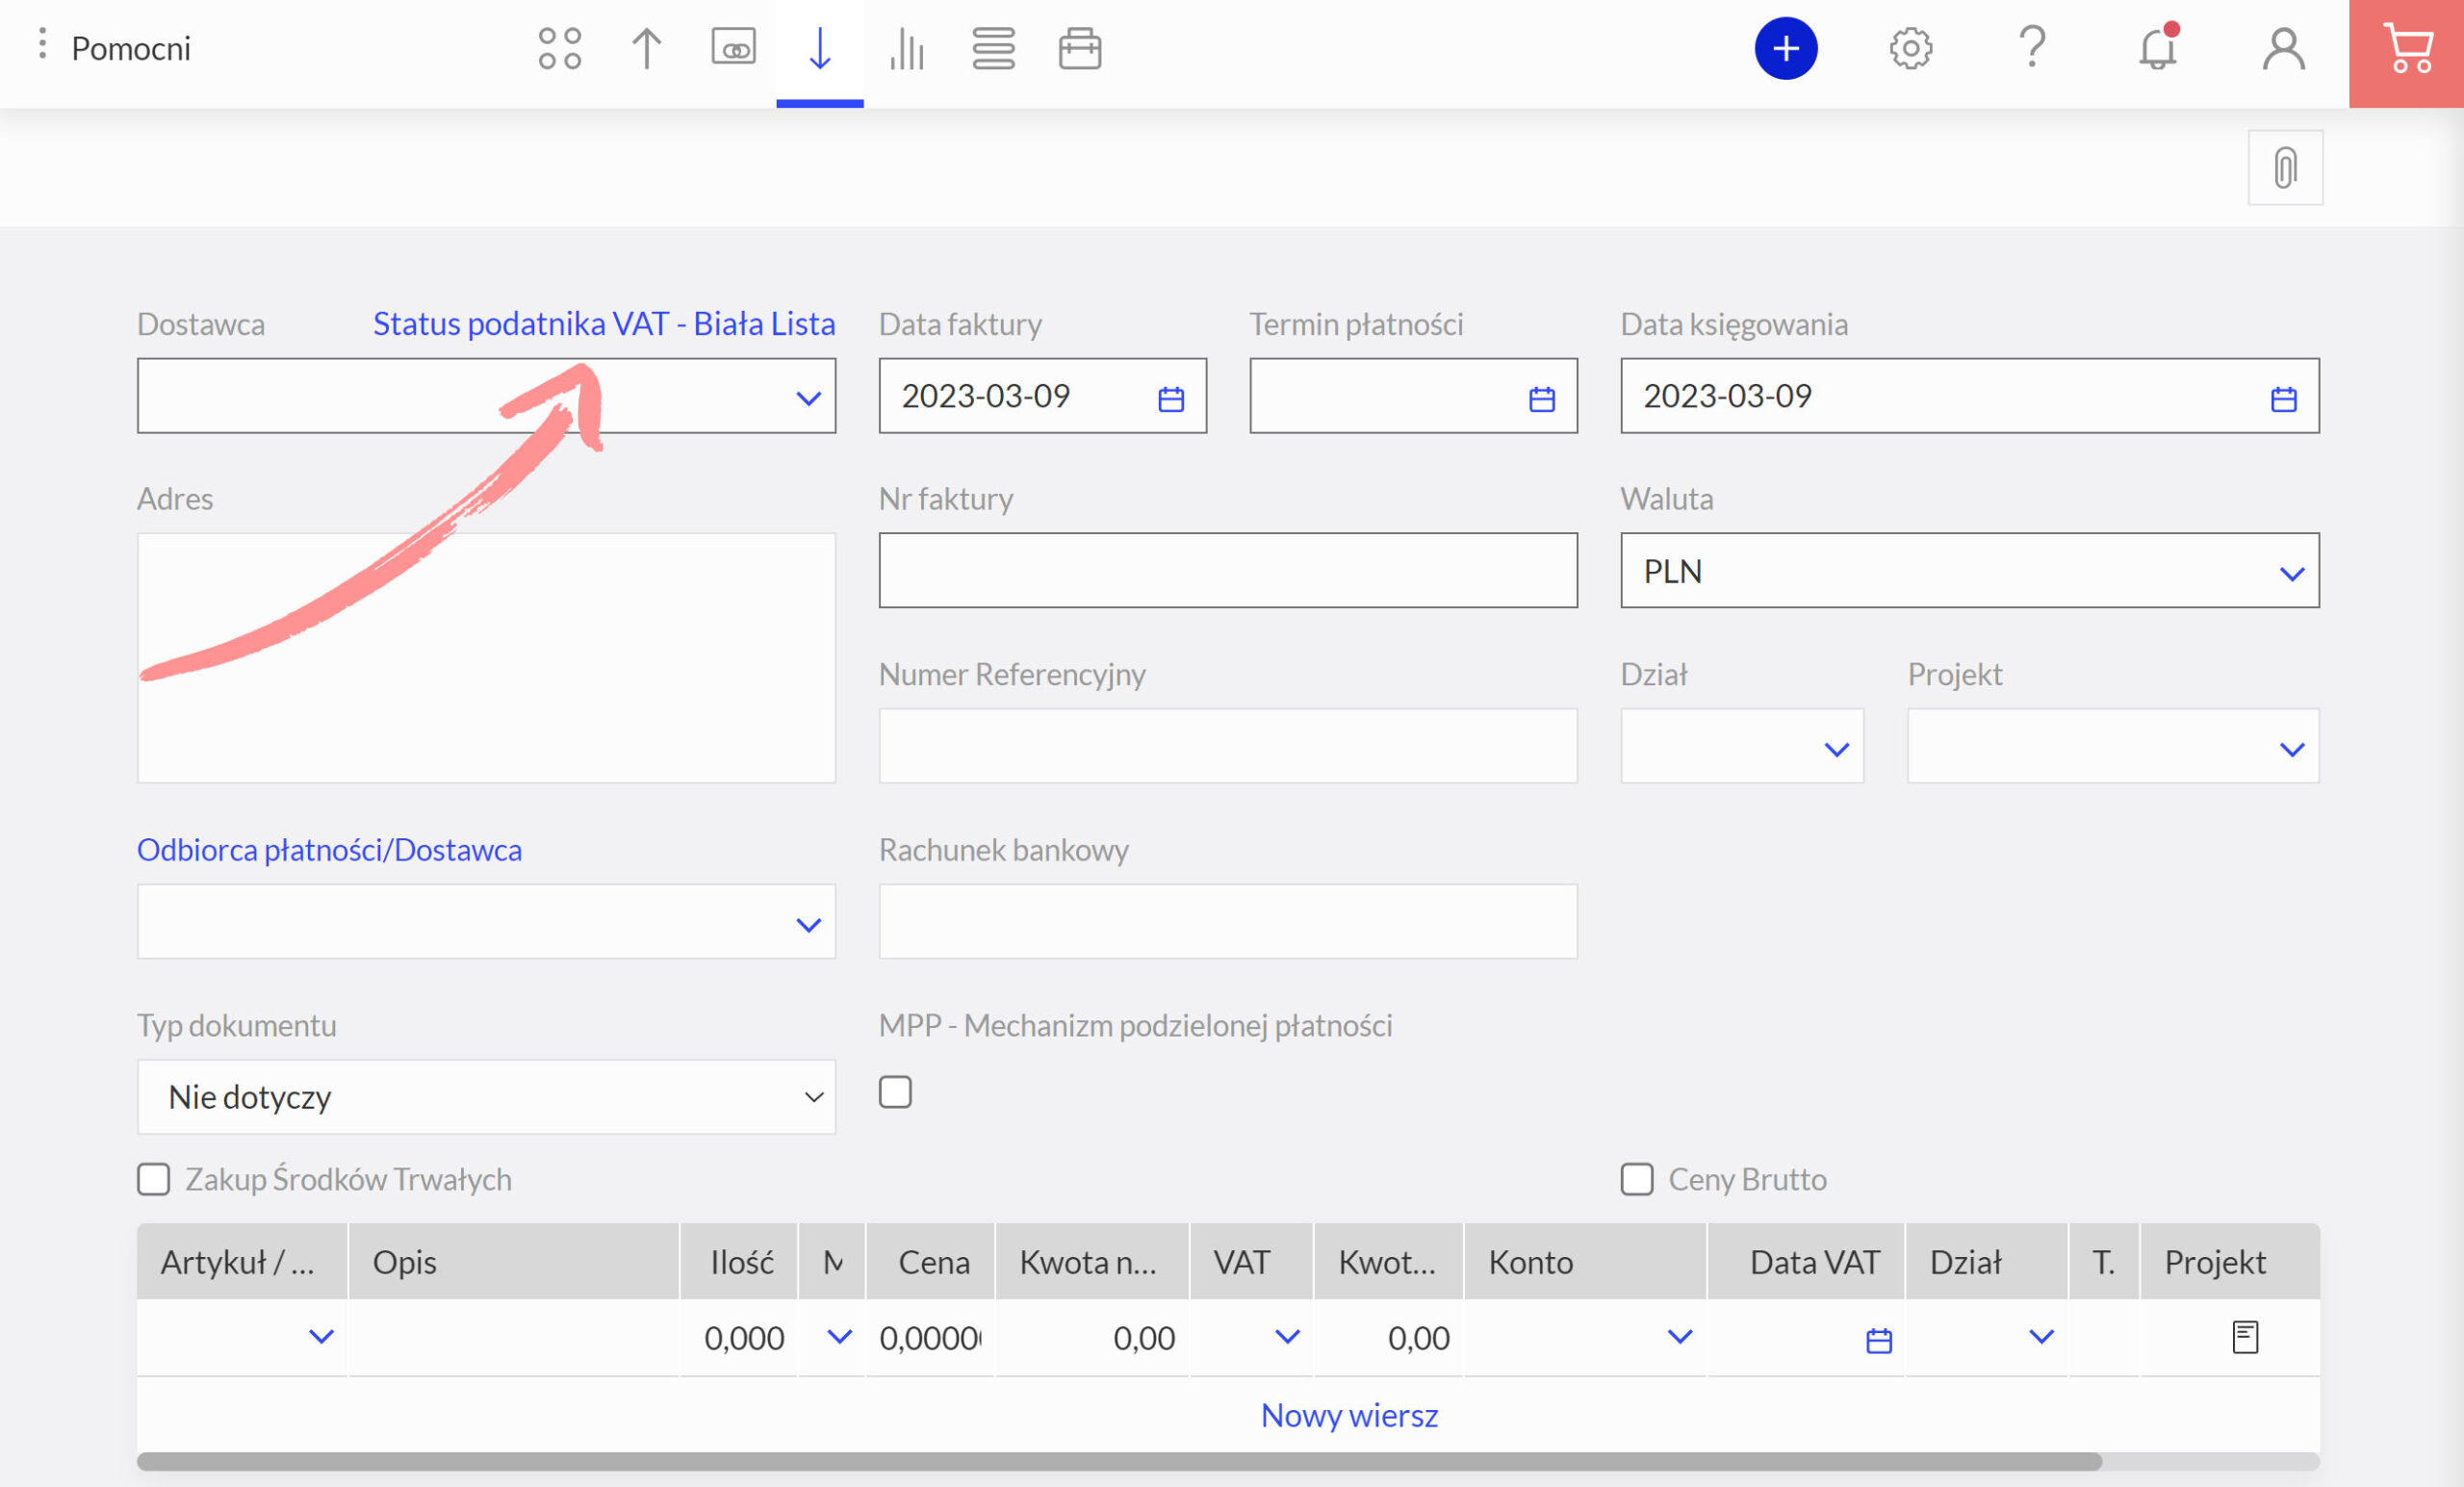
Task: Open calendar for Data faktury
Action: point(1171,399)
